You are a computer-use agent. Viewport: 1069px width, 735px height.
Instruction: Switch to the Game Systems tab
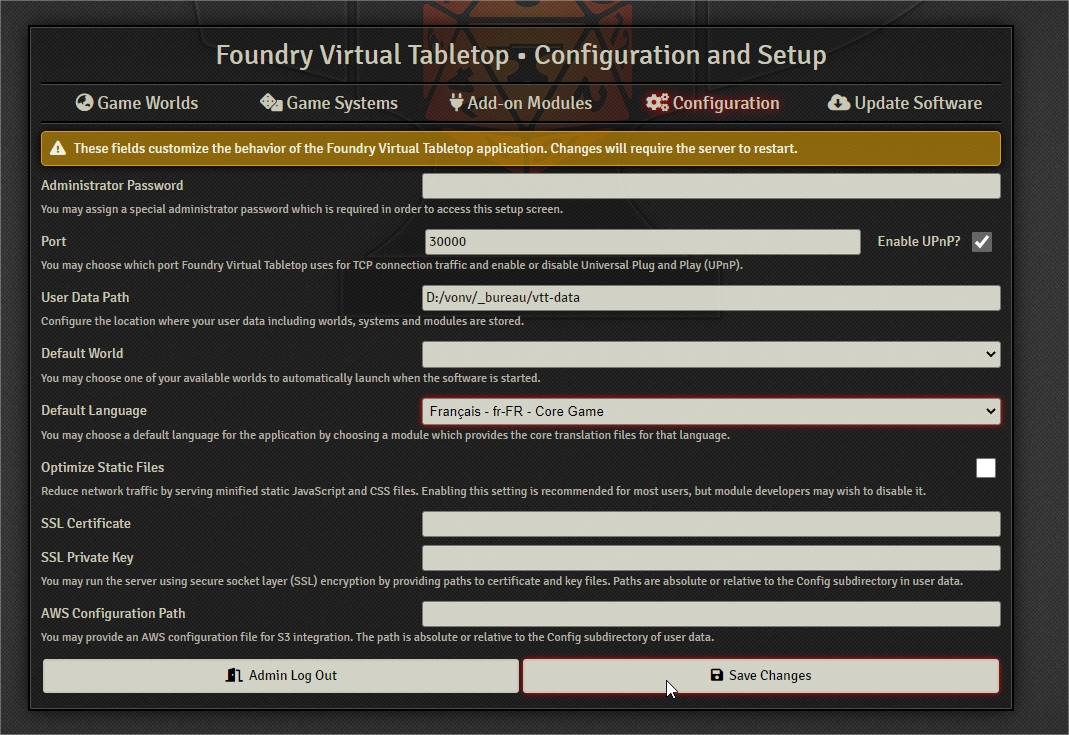pos(329,103)
